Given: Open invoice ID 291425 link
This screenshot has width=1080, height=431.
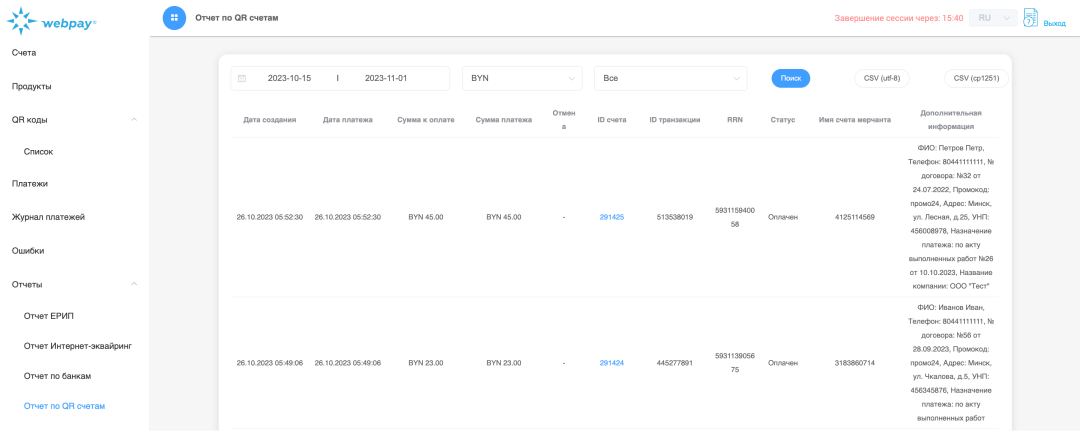Looking at the screenshot, I should pos(611,217).
